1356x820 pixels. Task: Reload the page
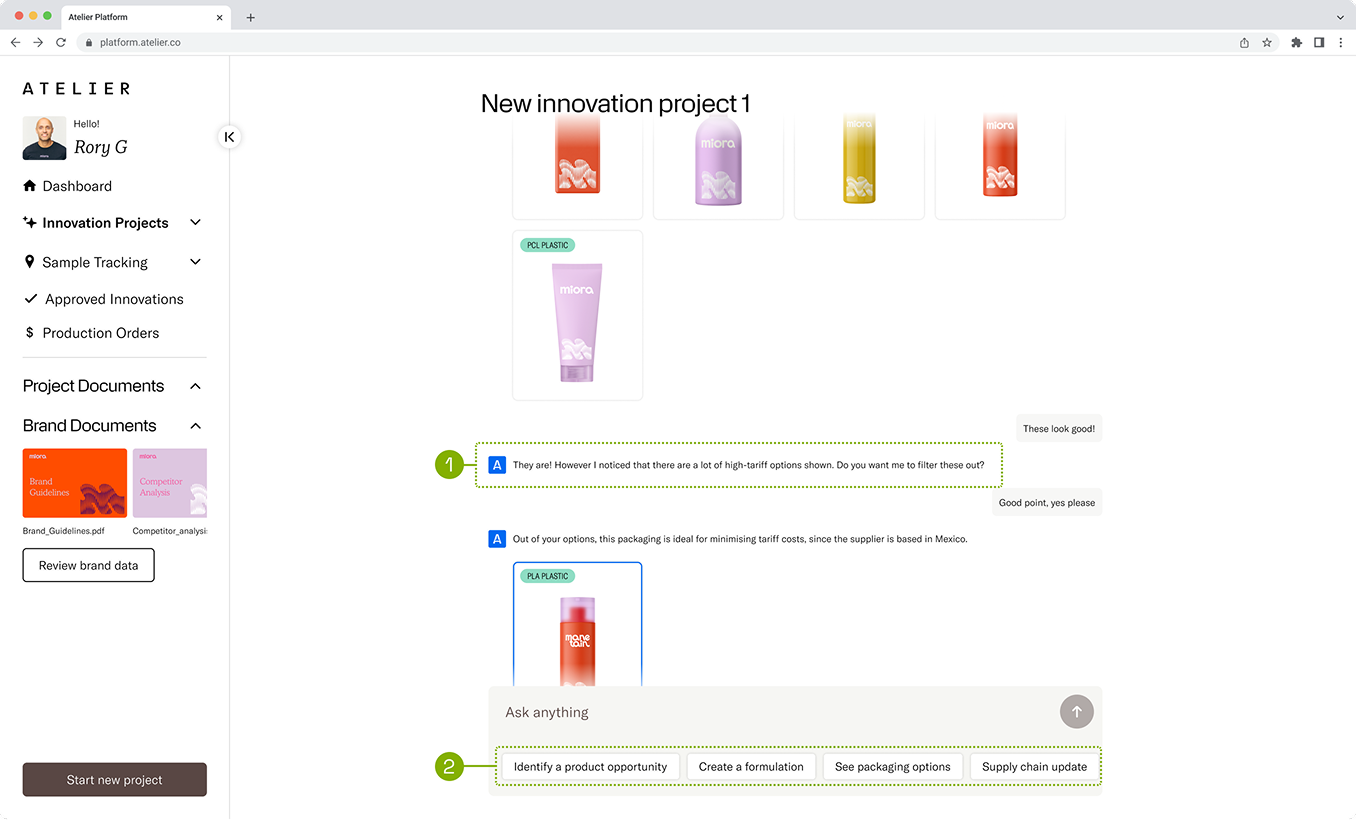(62, 42)
